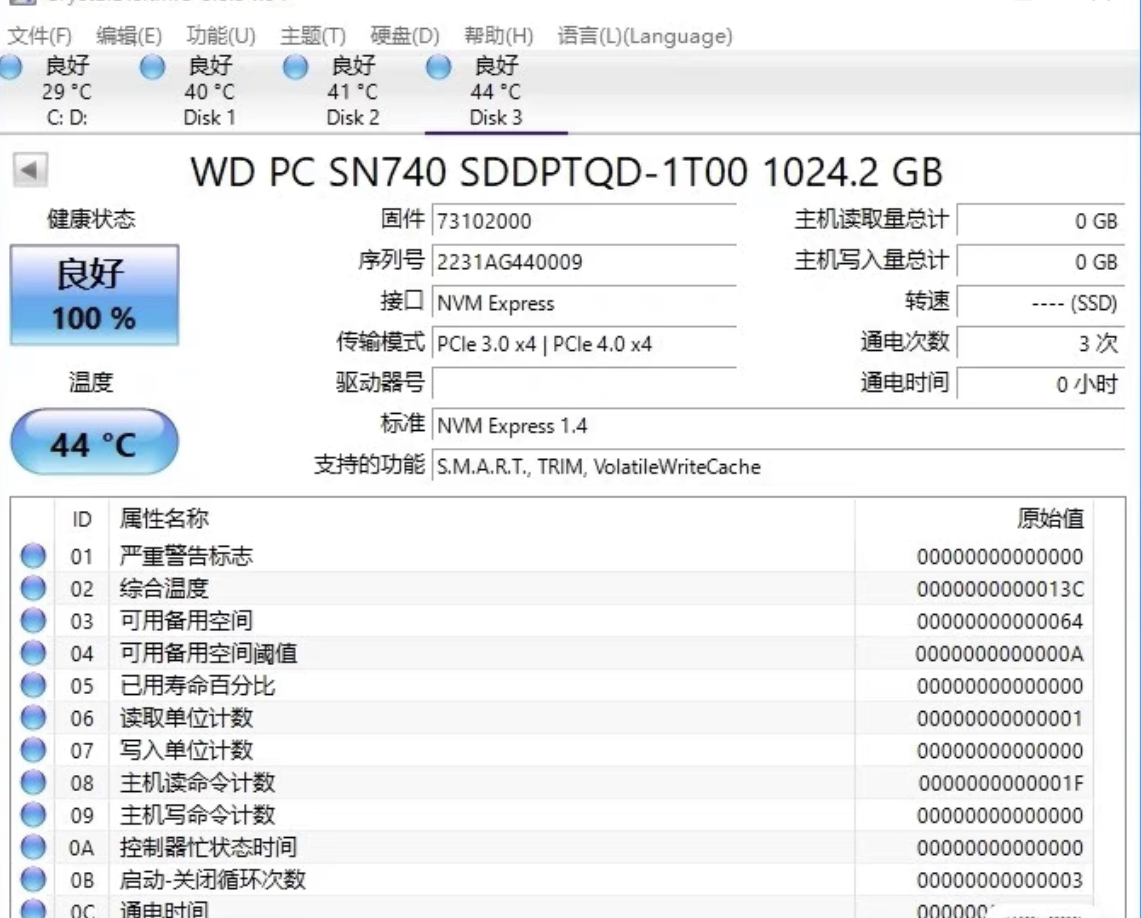Click status orb of attribute 08 主机读命令计数
The width and height of the screenshot is (1141, 918).
click(33, 783)
